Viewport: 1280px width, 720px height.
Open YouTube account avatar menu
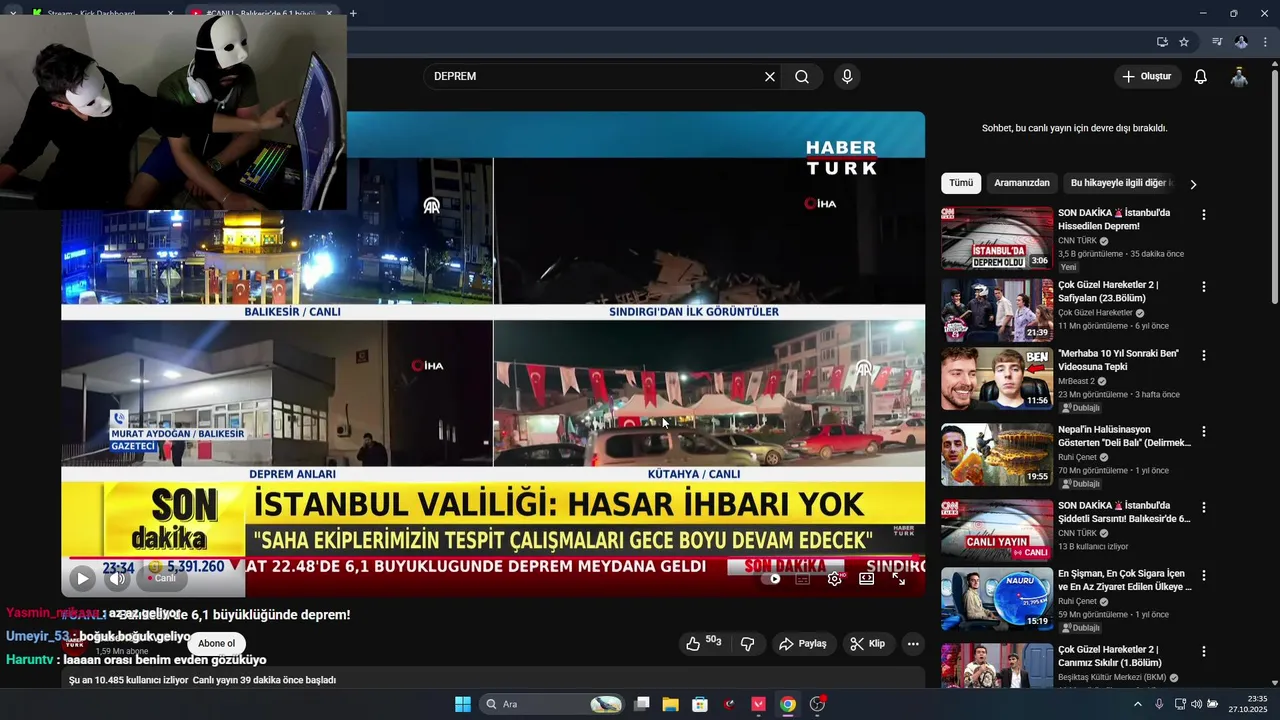(x=1239, y=77)
